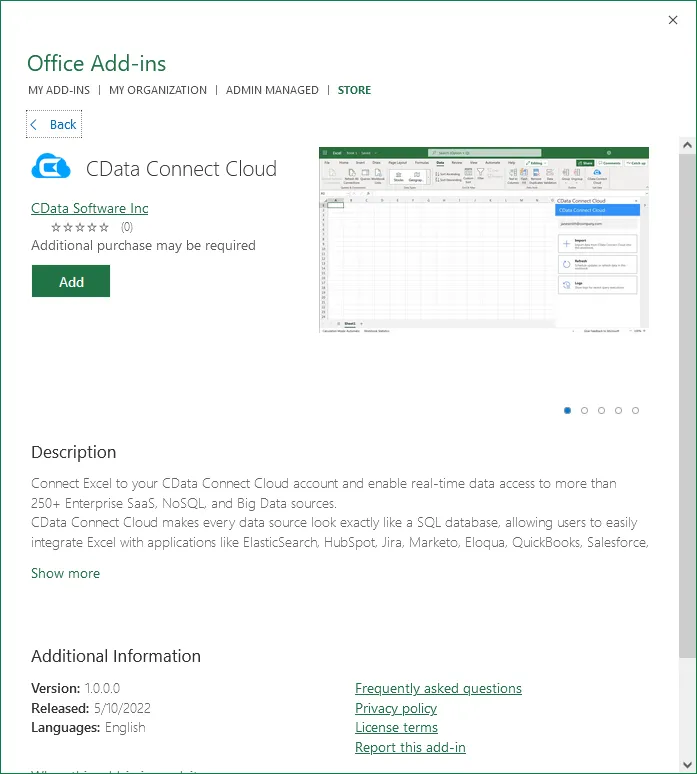Go Back to the store listing

(x=54, y=125)
